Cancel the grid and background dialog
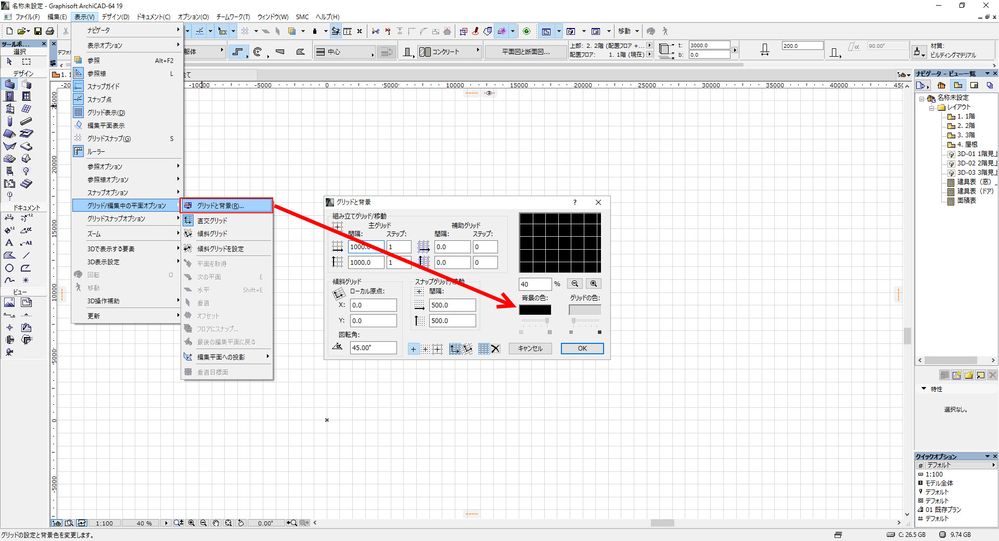The height and width of the screenshot is (541, 999). [x=530, y=349]
